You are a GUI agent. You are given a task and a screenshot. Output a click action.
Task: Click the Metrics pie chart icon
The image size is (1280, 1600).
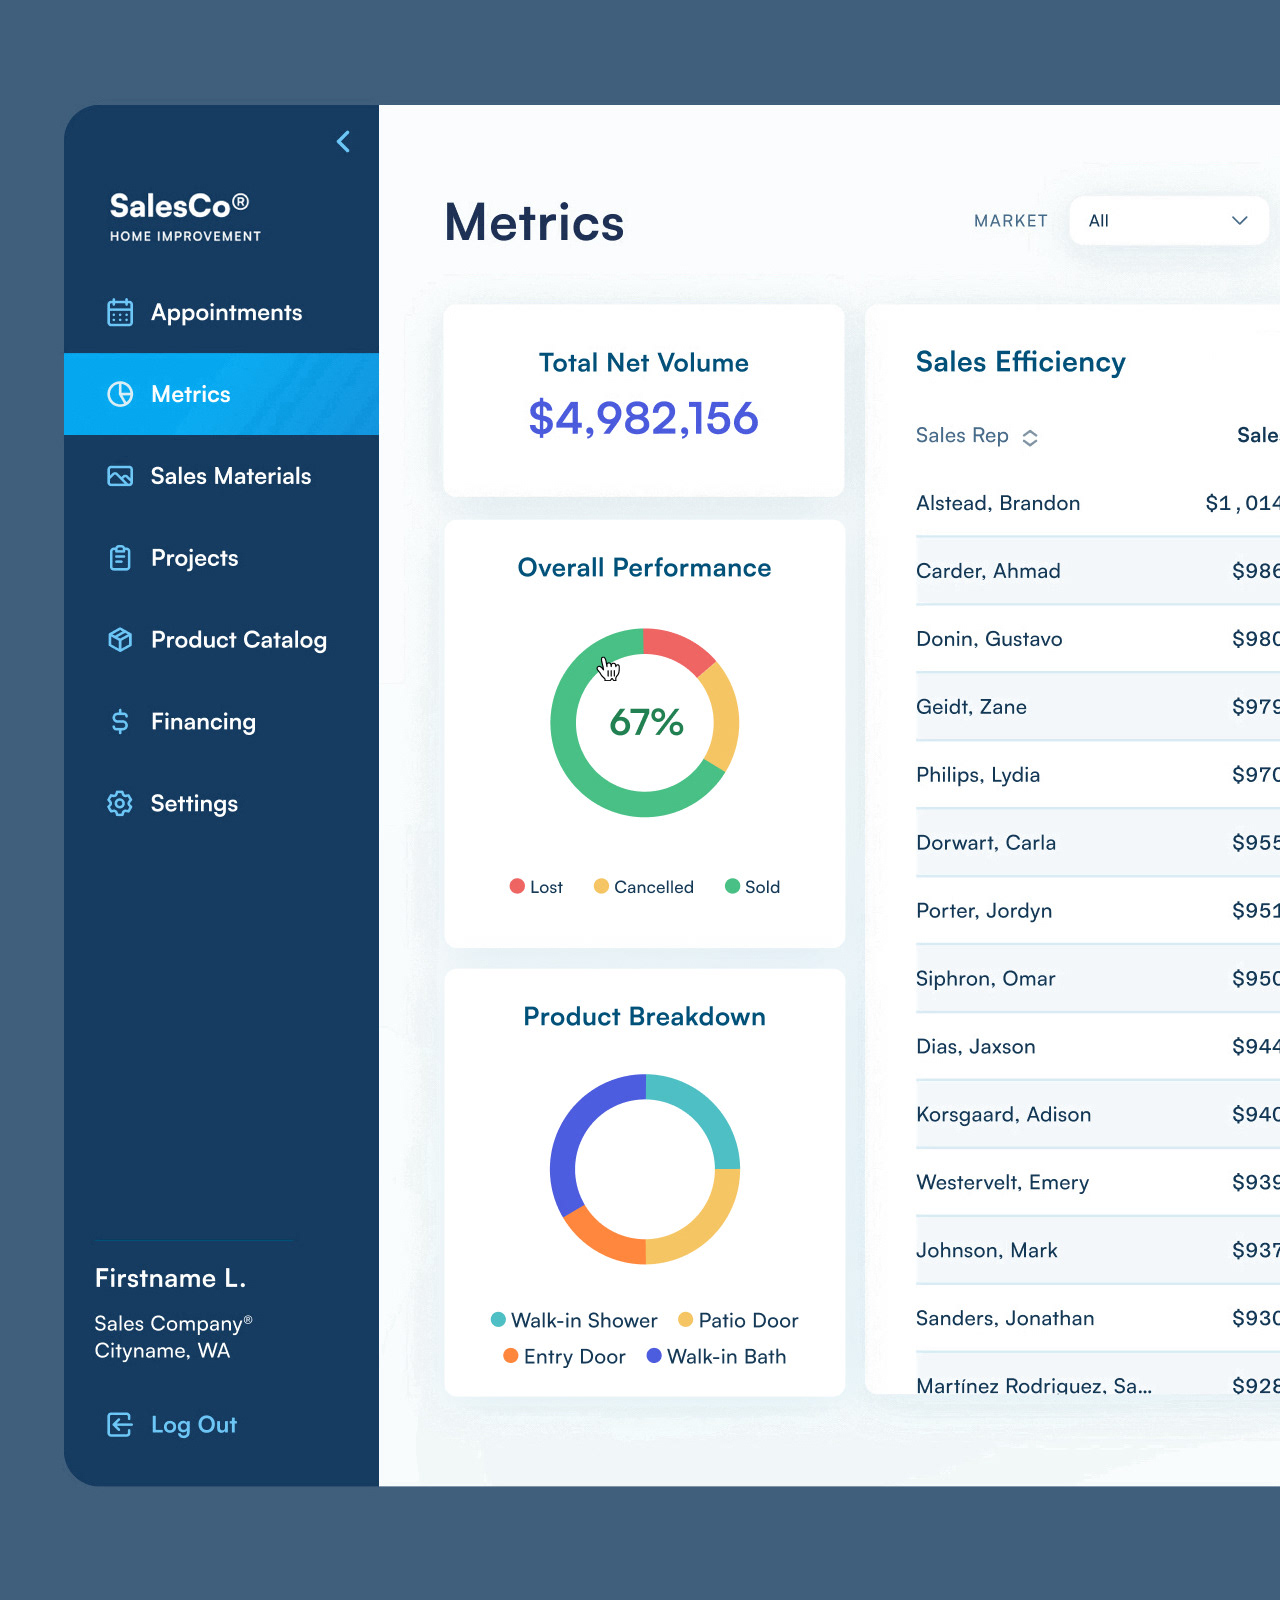(120, 394)
